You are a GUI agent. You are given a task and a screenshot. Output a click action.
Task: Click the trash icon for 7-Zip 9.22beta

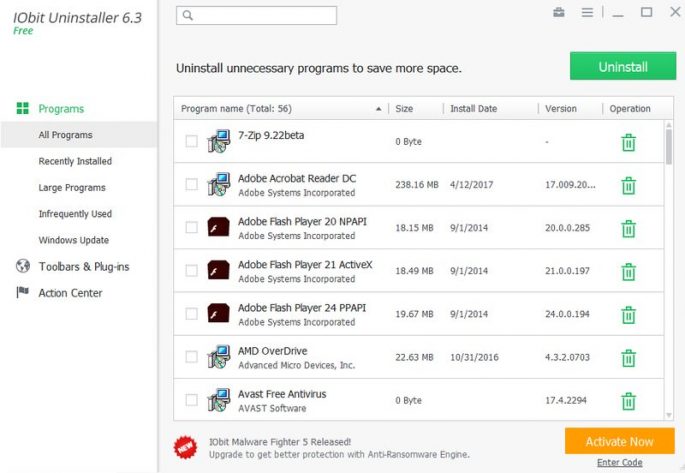[x=628, y=143]
